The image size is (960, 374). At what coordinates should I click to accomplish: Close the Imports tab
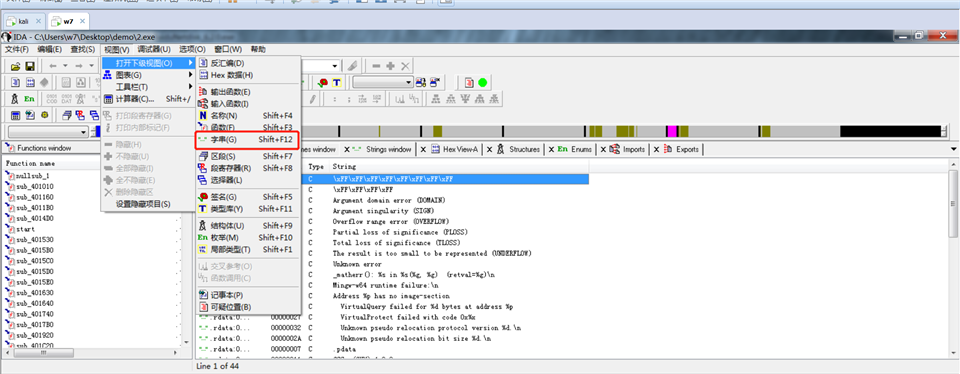(x=602, y=149)
